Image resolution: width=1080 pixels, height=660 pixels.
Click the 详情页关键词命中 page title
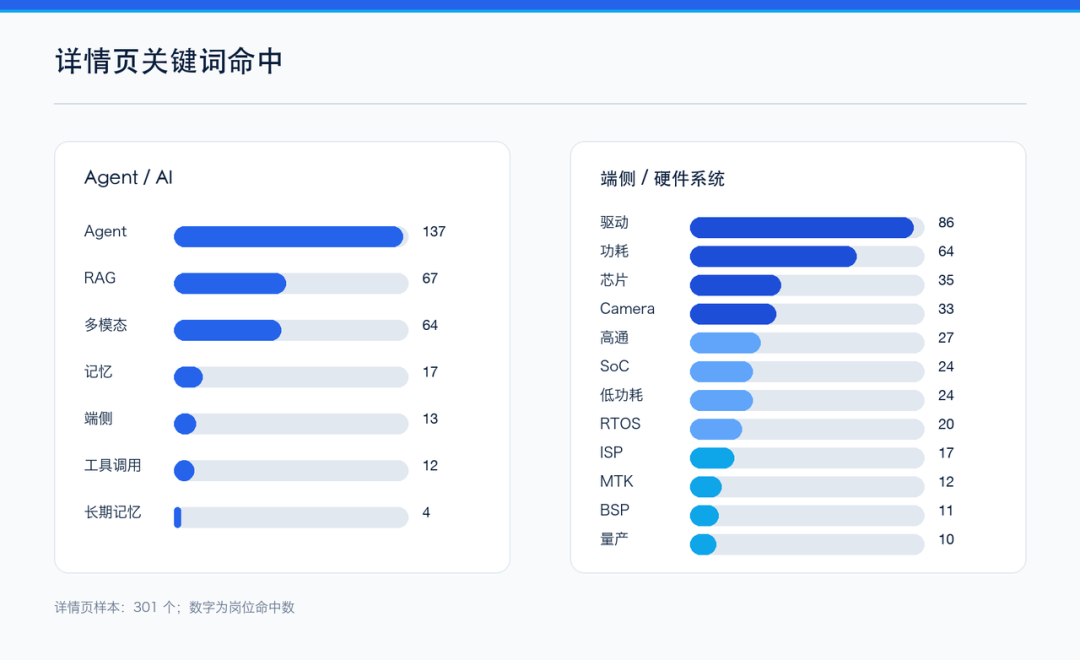pyautogui.click(x=169, y=61)
